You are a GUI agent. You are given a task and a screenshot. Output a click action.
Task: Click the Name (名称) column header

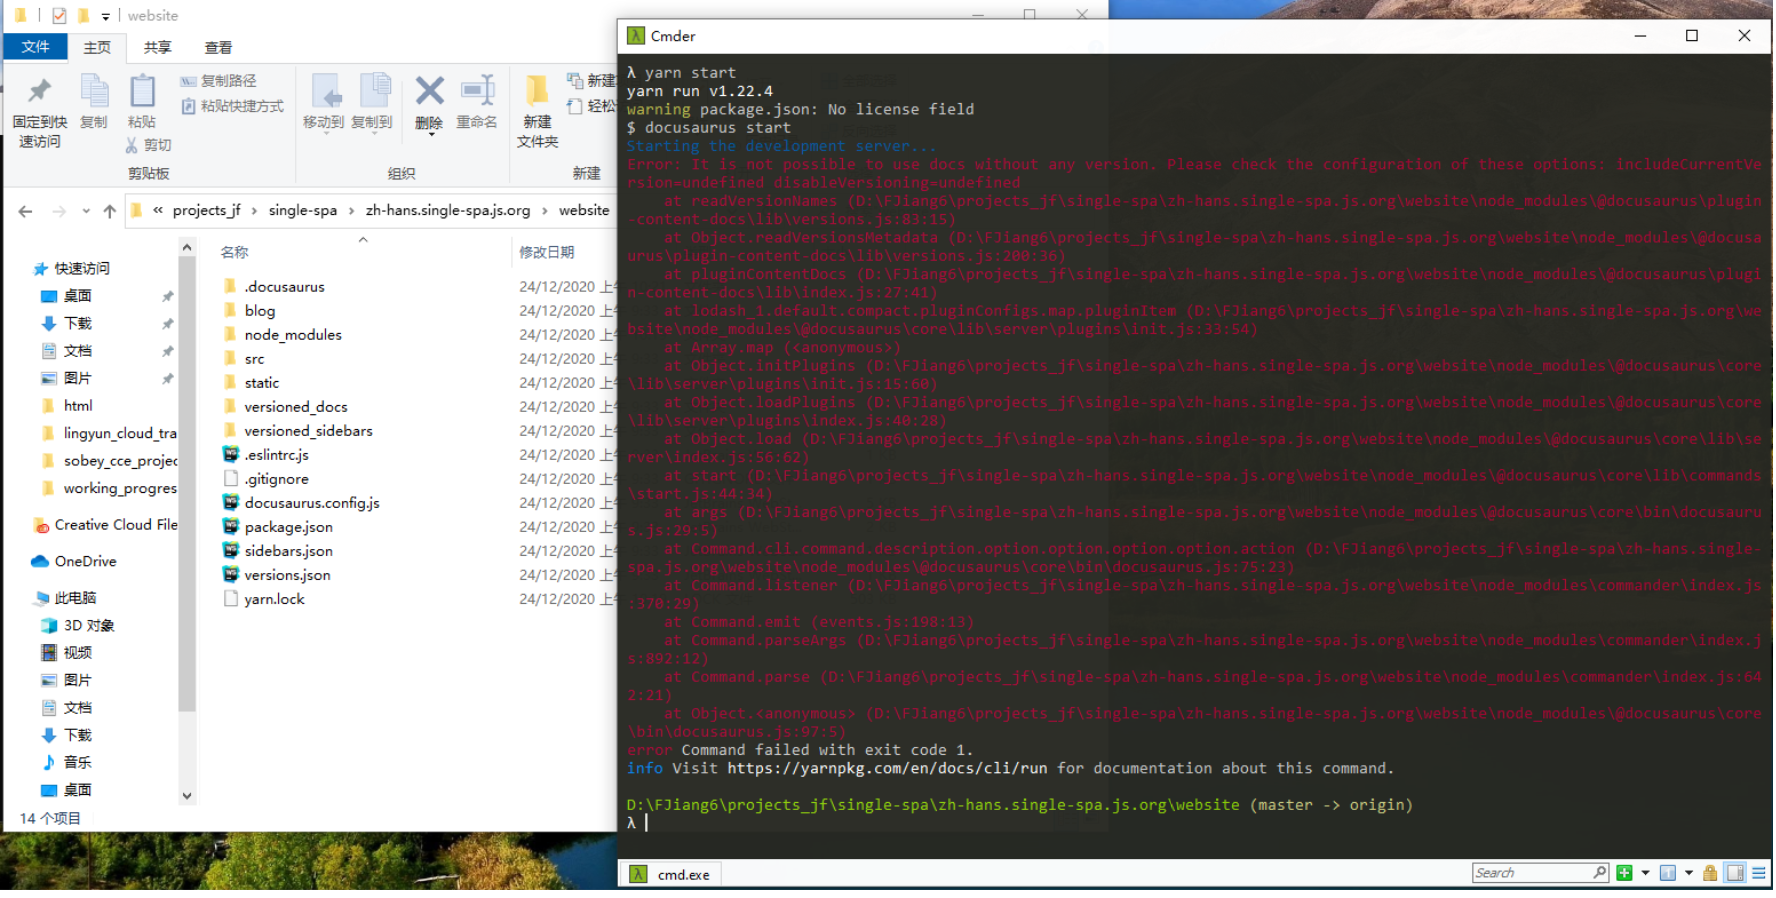234,253
